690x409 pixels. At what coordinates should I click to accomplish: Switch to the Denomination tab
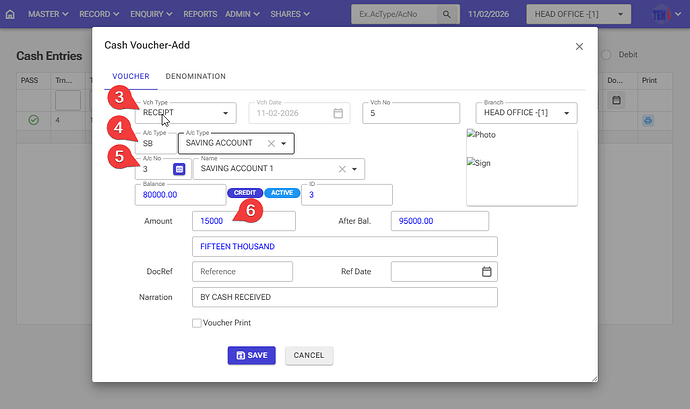pos(195,76)
